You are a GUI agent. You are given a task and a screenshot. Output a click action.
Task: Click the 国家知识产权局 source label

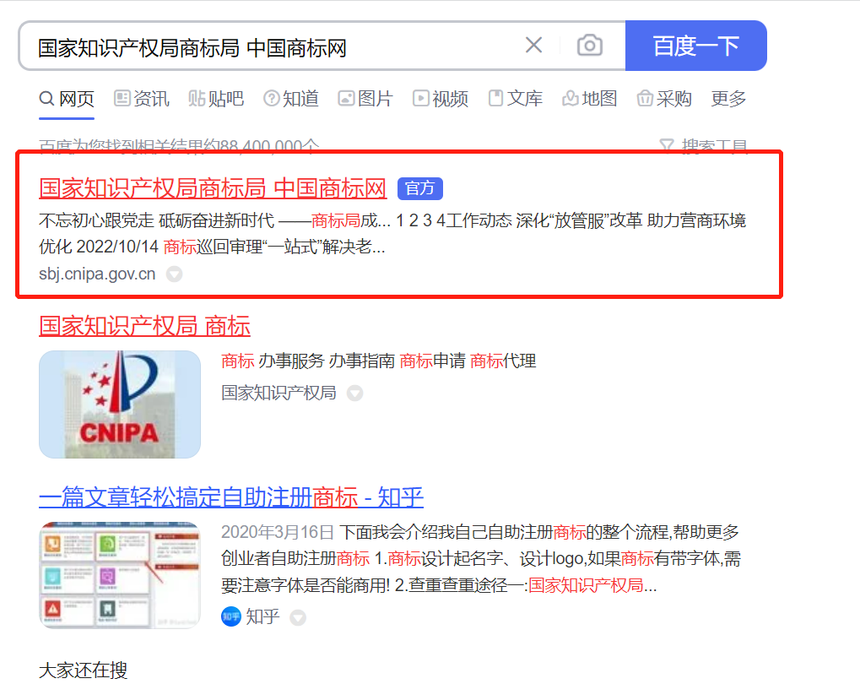[279, 393]
